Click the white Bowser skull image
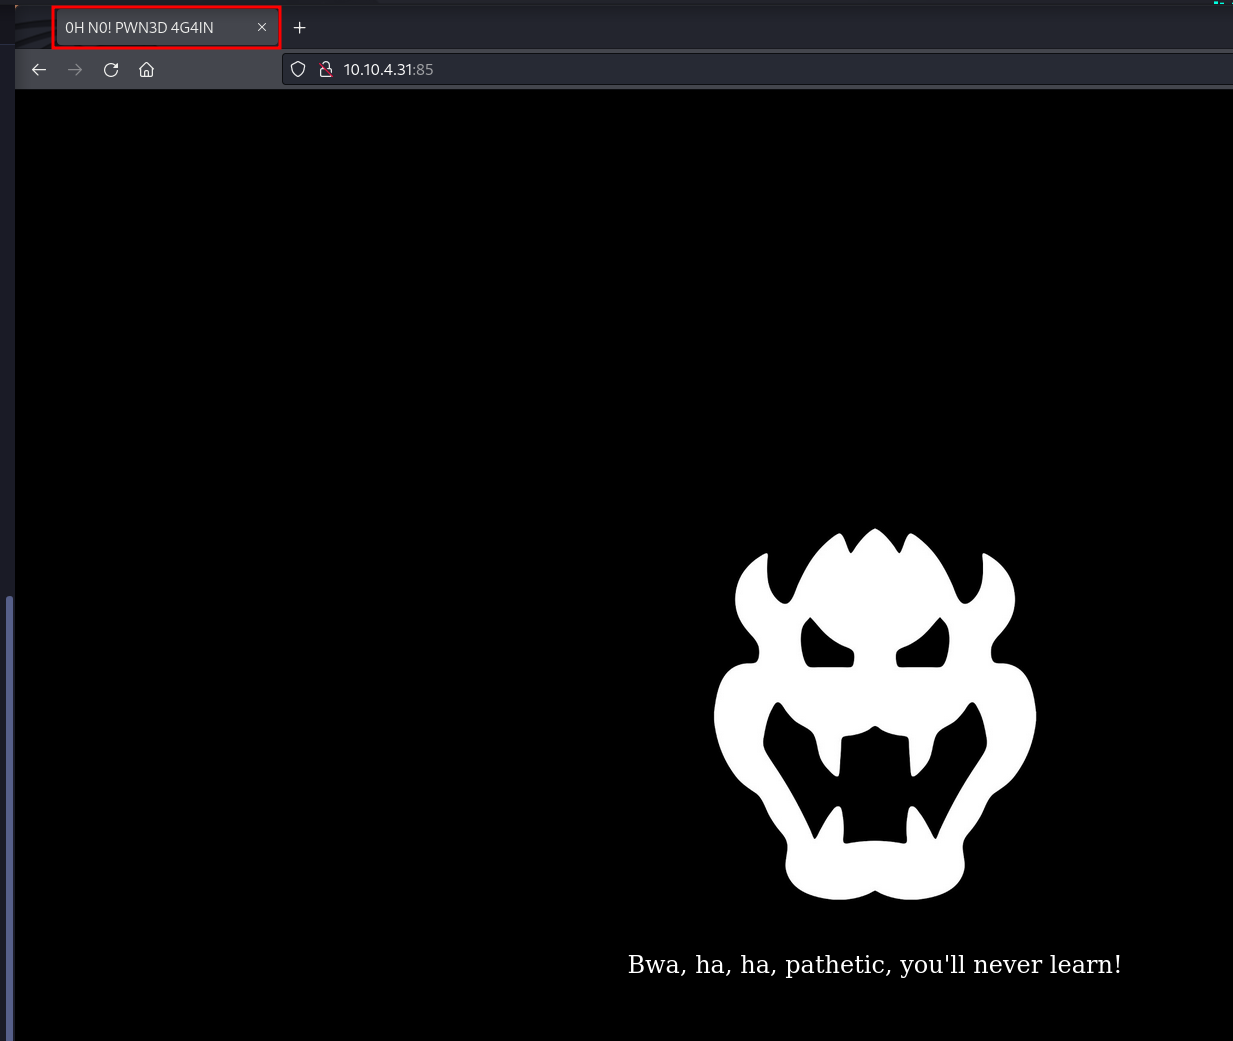 875,714
